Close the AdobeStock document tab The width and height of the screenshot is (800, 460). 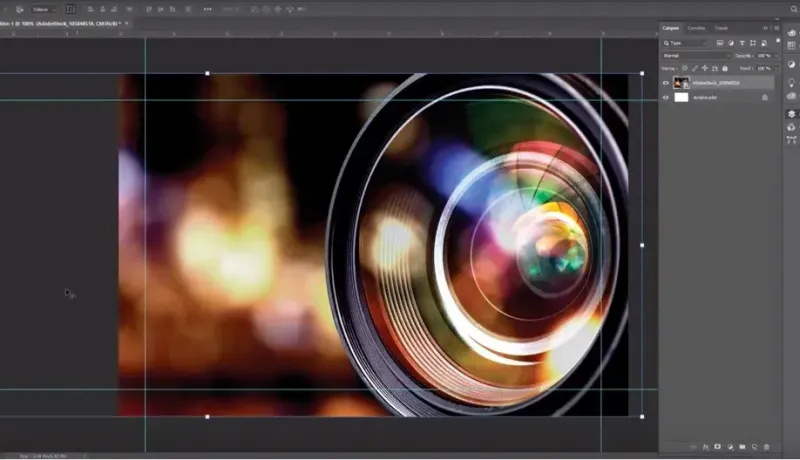[127, 23]
